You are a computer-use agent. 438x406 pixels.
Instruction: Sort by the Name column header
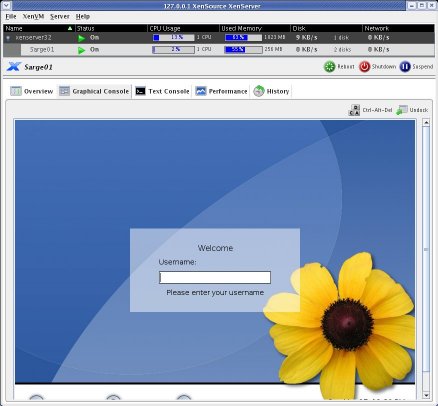[x=39, y=28]
